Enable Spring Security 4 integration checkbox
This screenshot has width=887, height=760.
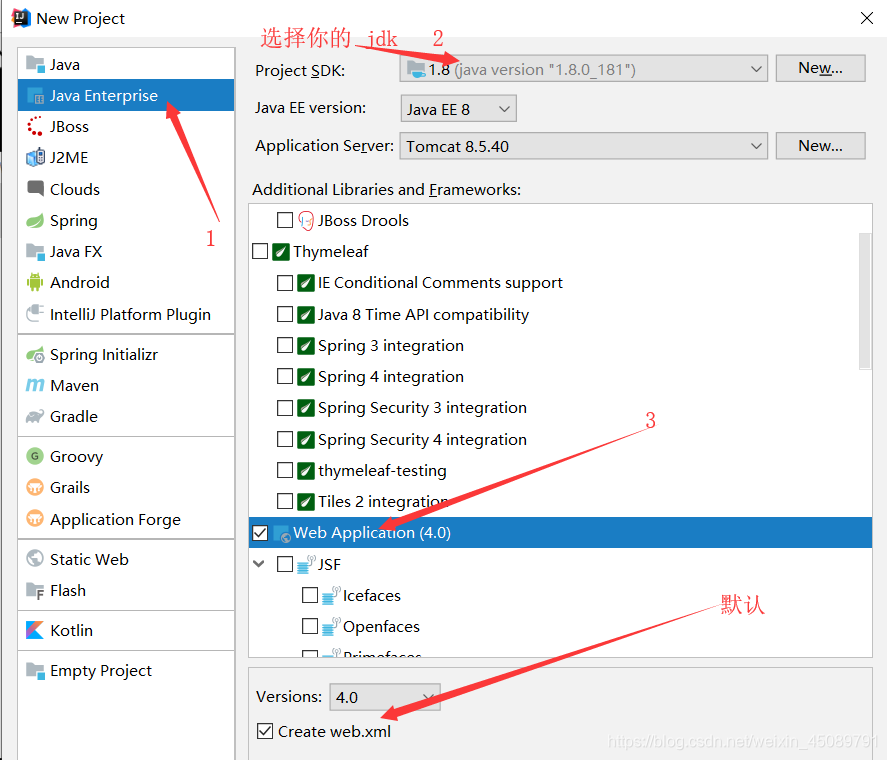click(x=285, y=439)
